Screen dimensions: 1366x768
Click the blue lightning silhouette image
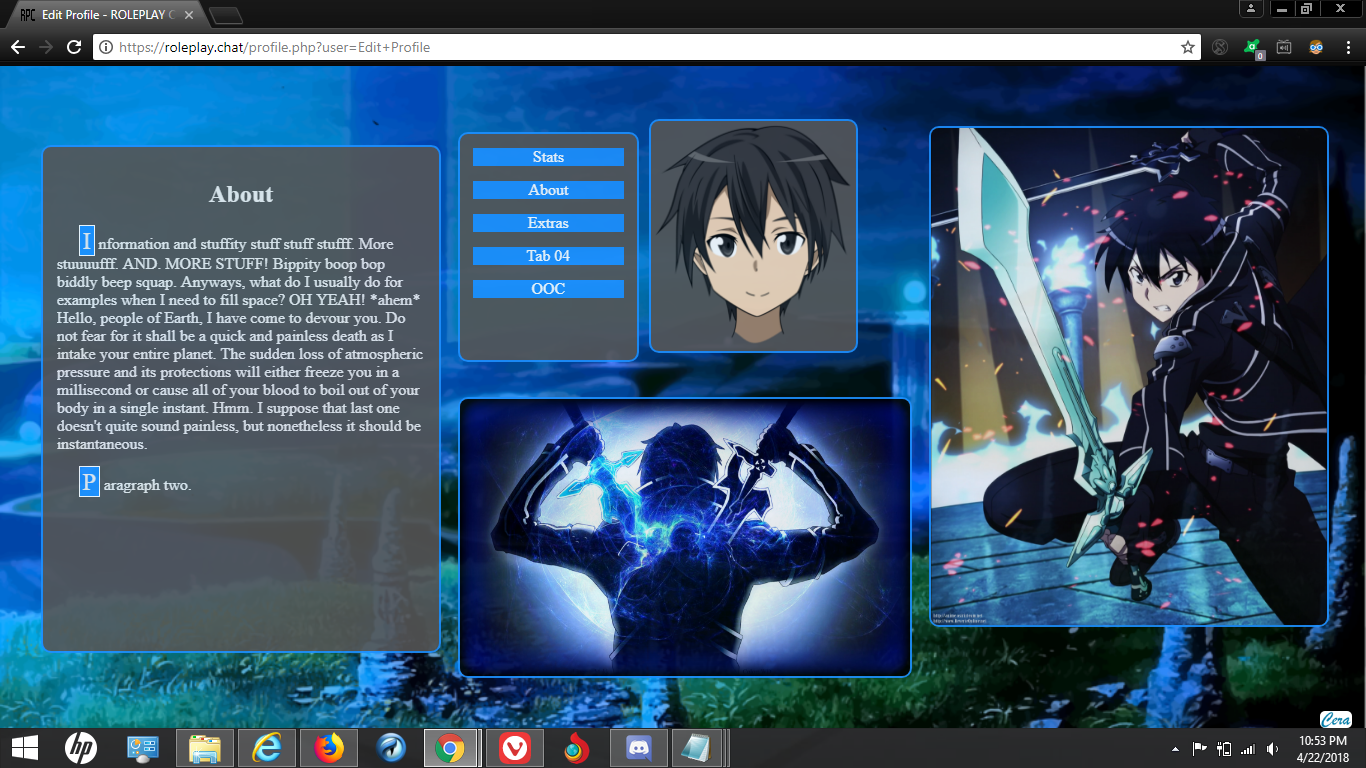(x=684, y=537)
